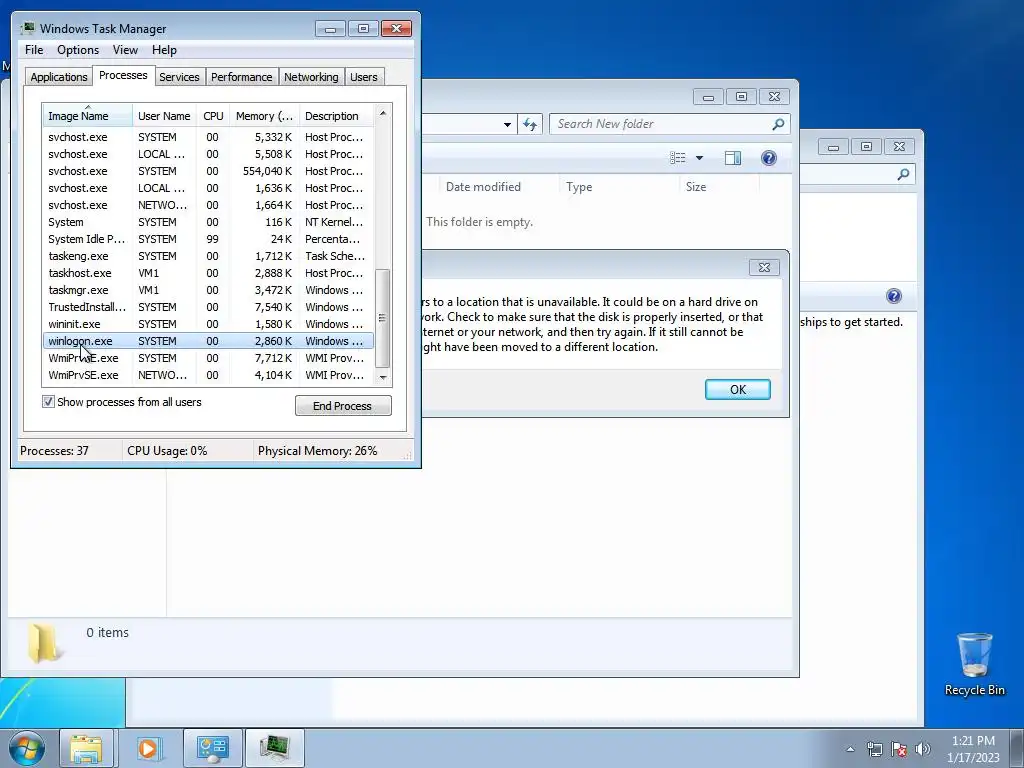Click the volume speaker tray icon
Image resolution: width=1024 pixels, height=768 pixels.
coord(922,749)
